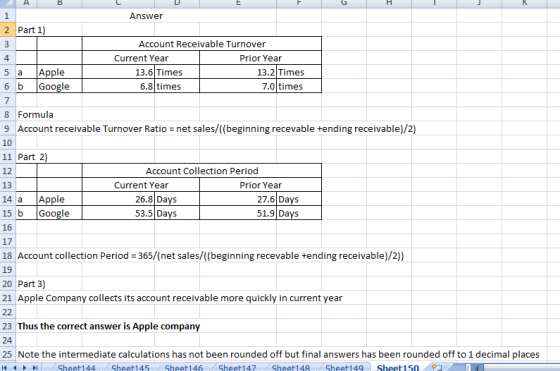Click 'times' next to 7.0
The height and width of the screenshot is (371, 560).
[299, 86]
